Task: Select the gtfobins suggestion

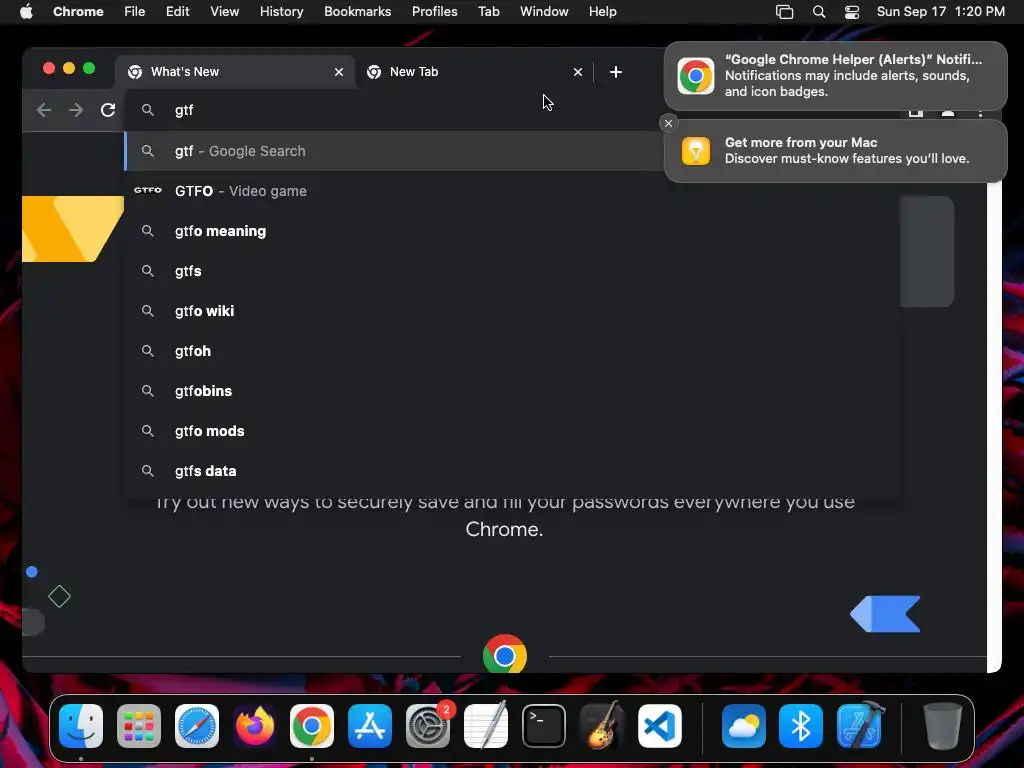Action: pos(513,391)
